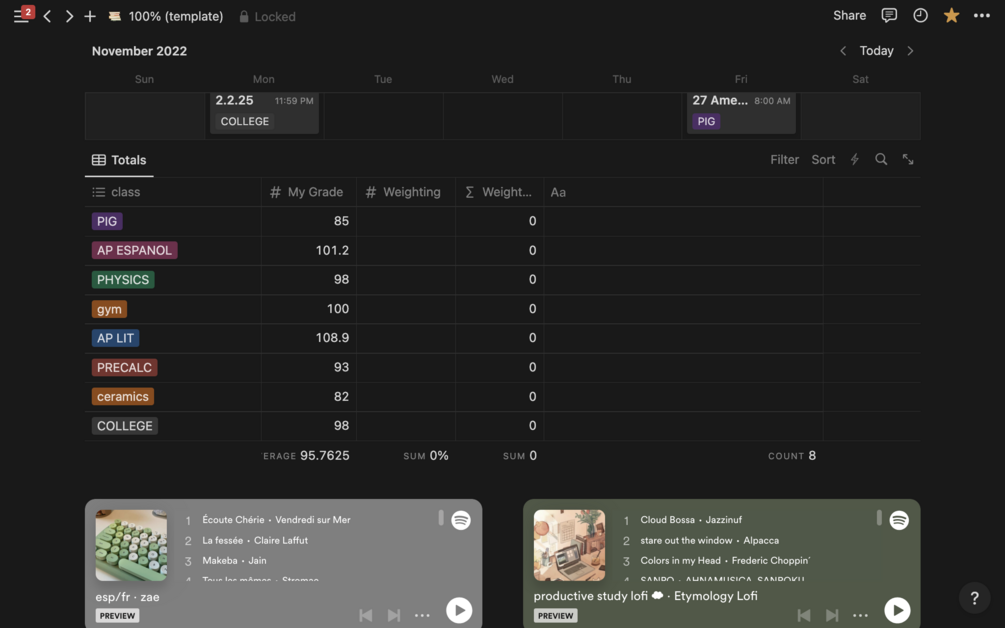Skip to previous track on esp/fr player
The image size is (1005, 628).
pos(365,615)
